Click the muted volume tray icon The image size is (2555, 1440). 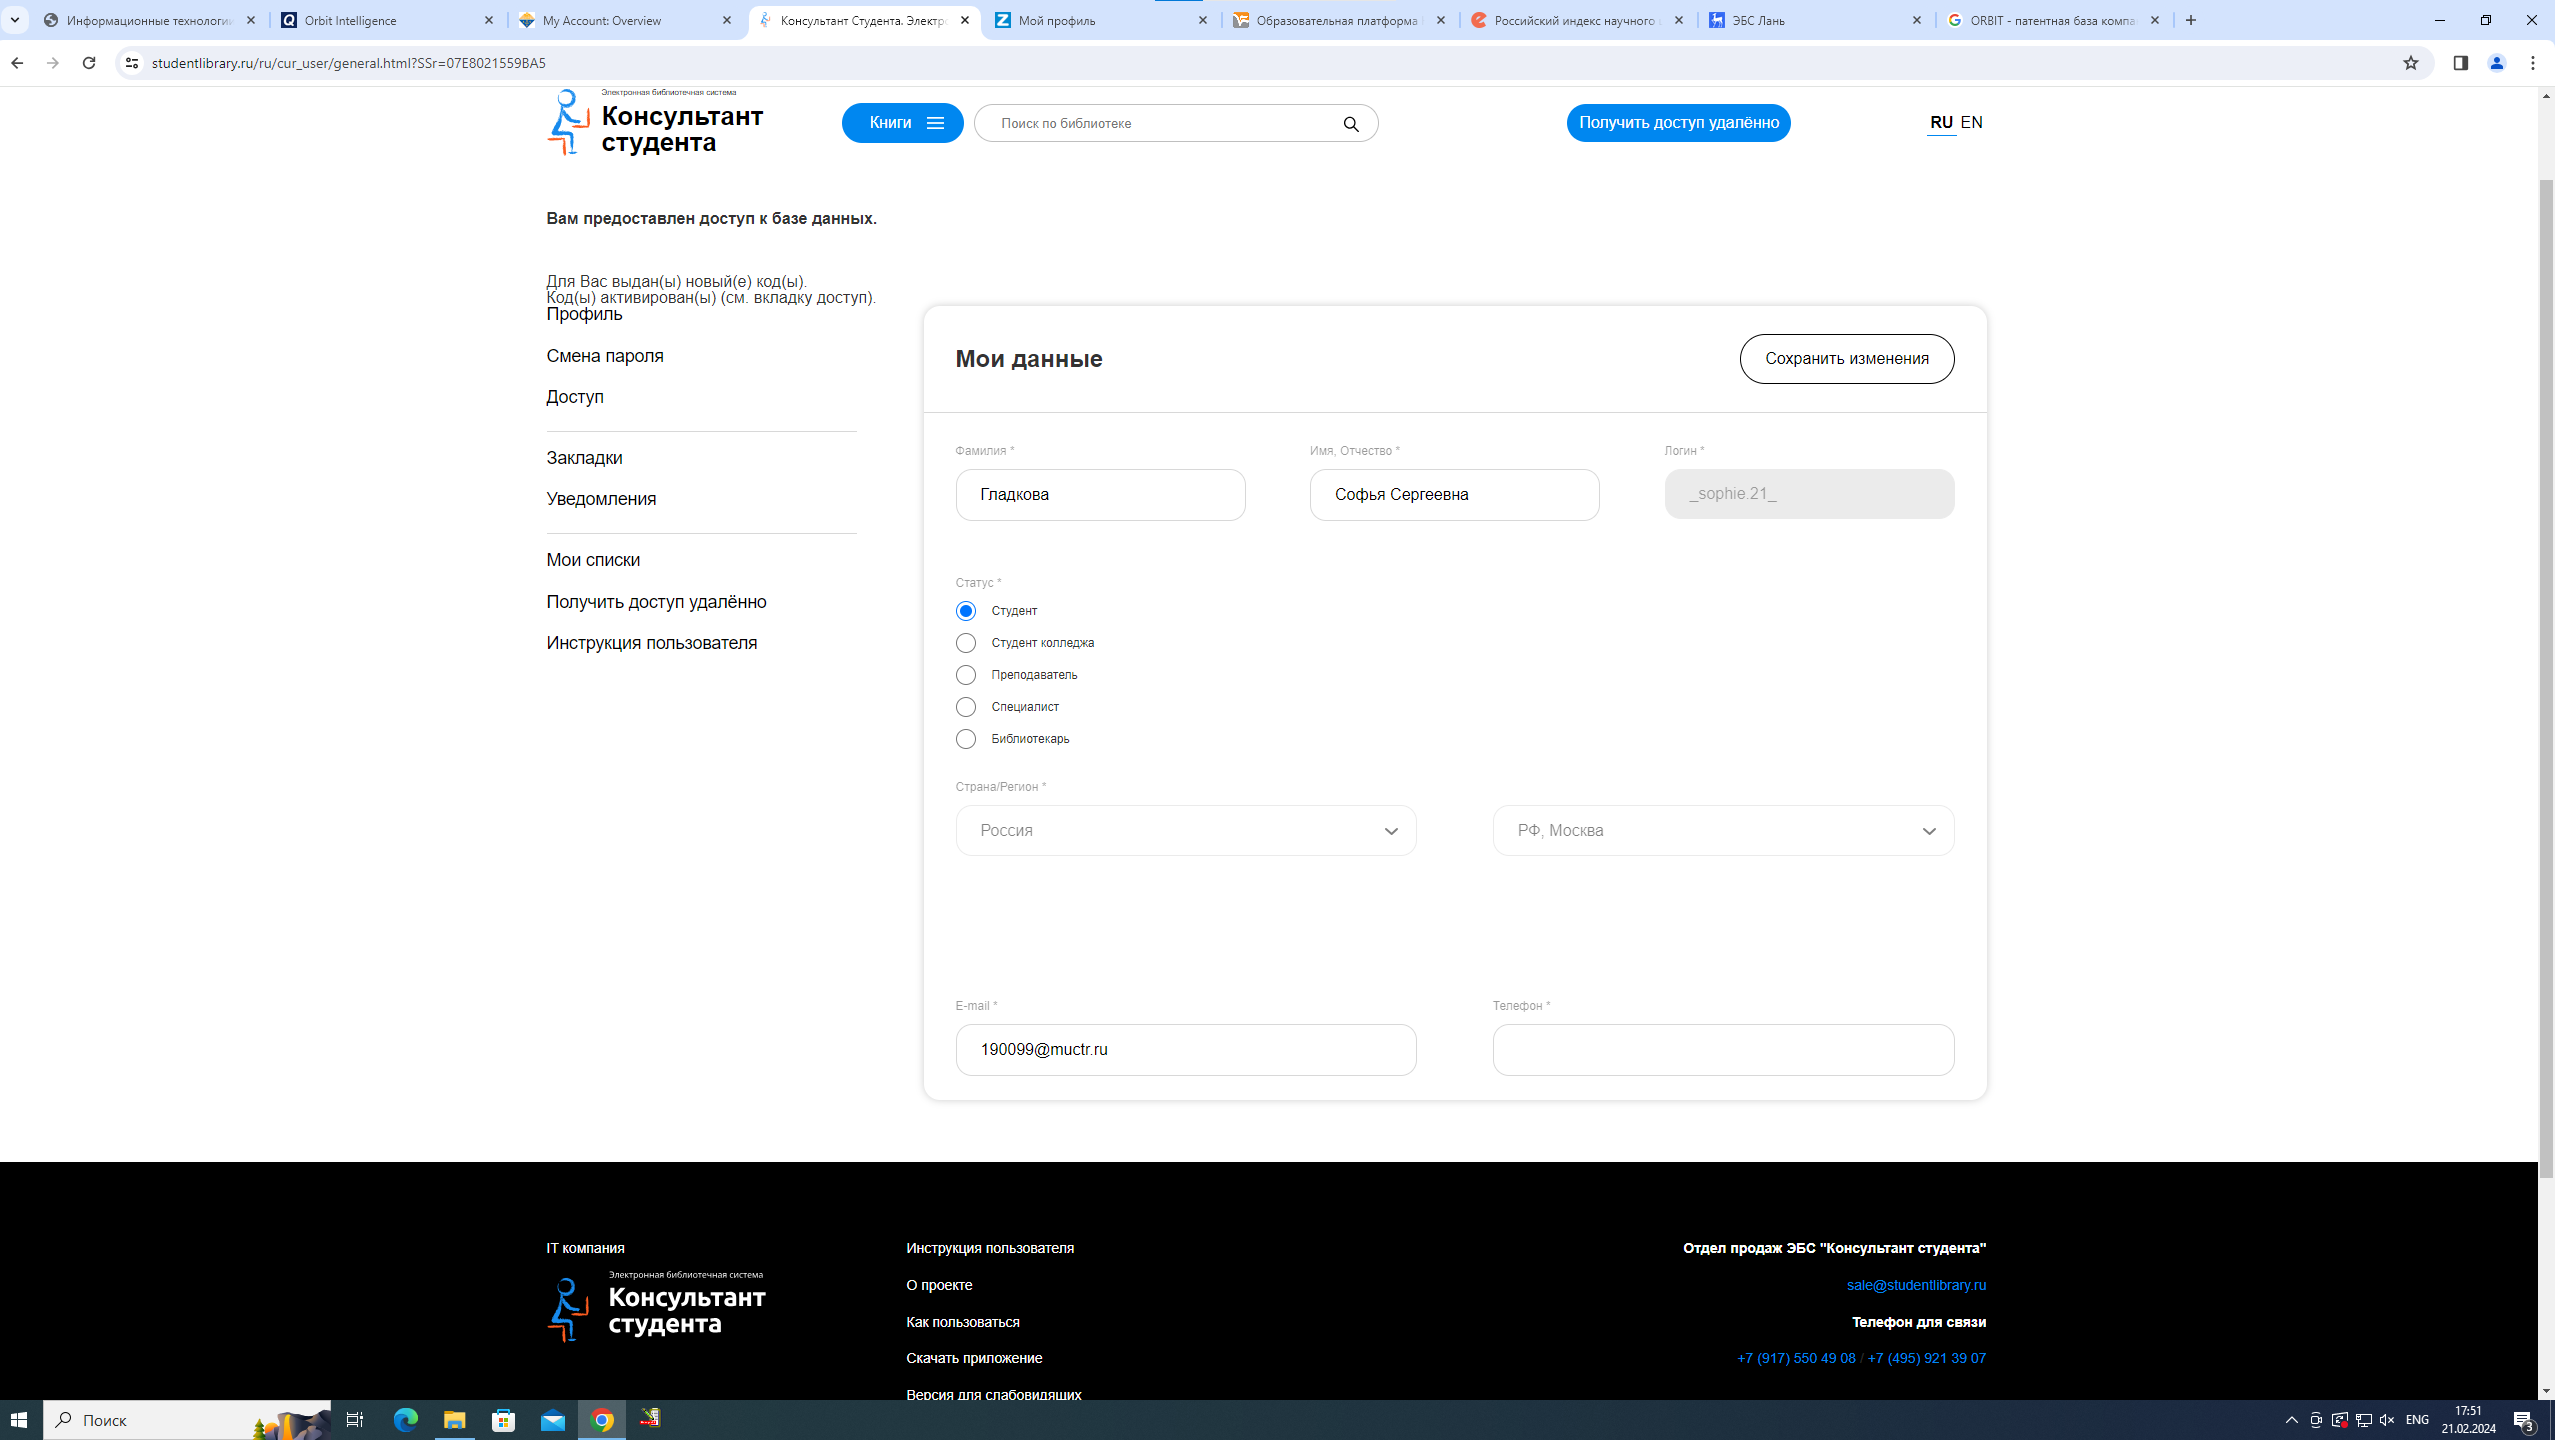pos(2387,1420)
